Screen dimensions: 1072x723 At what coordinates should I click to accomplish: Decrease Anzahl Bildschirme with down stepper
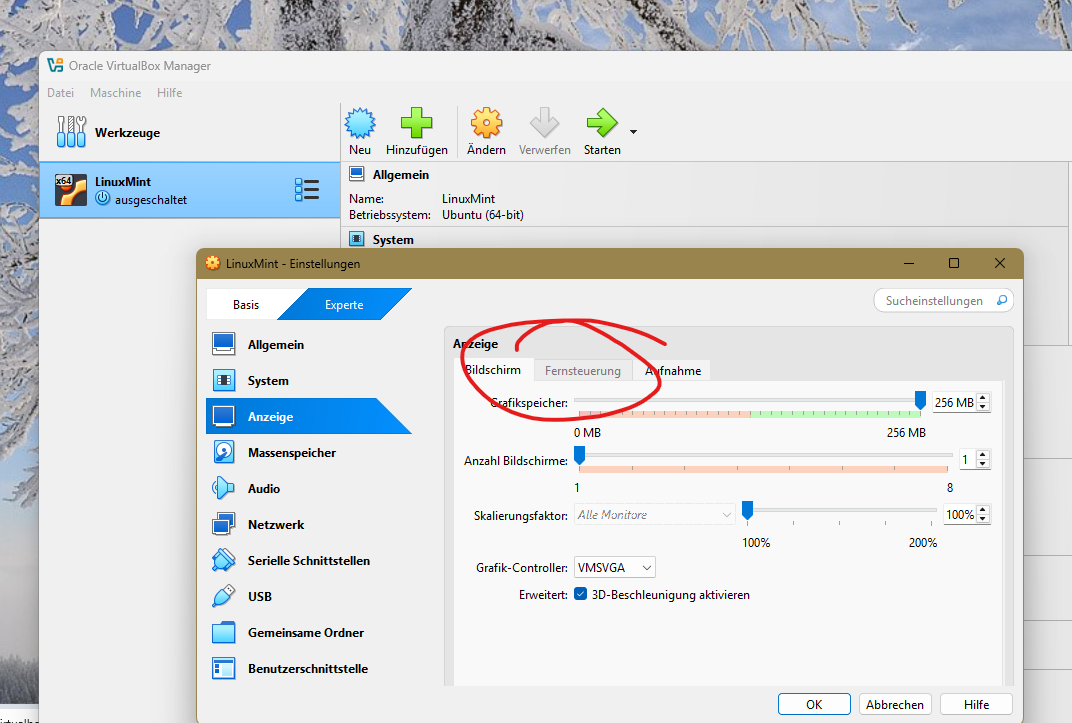pos(983,464)
